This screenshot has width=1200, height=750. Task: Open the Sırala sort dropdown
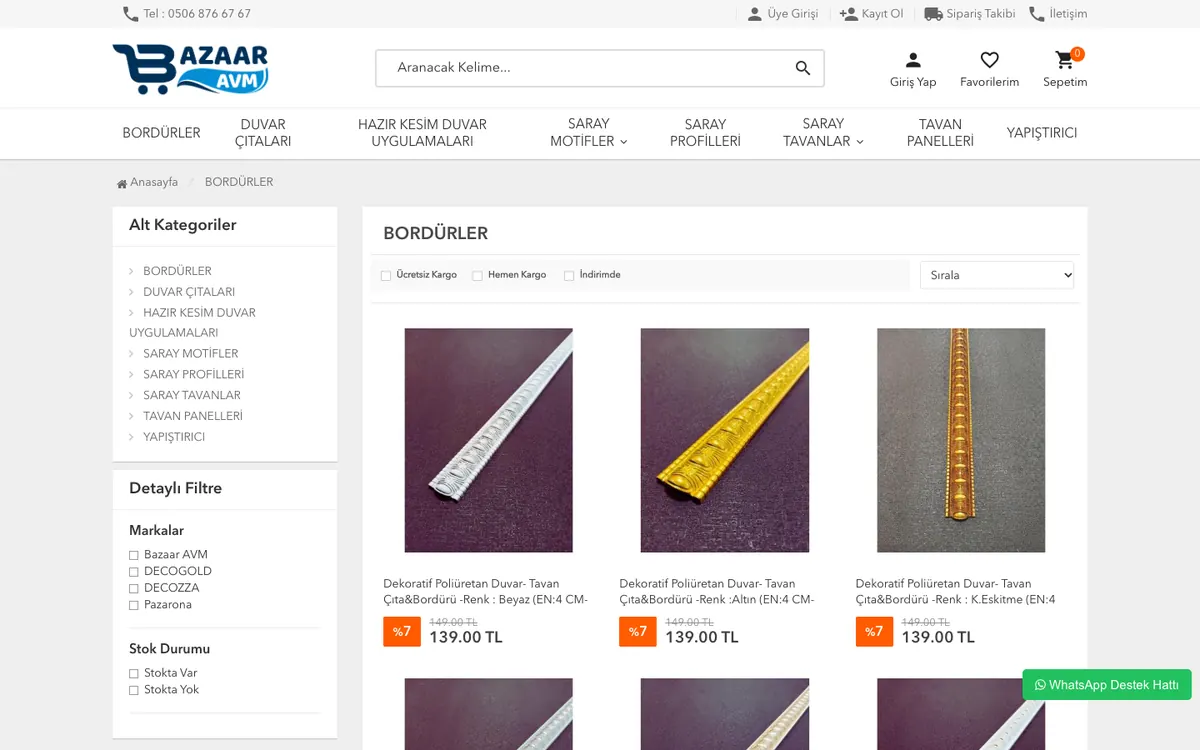click(x=997, y=275)
